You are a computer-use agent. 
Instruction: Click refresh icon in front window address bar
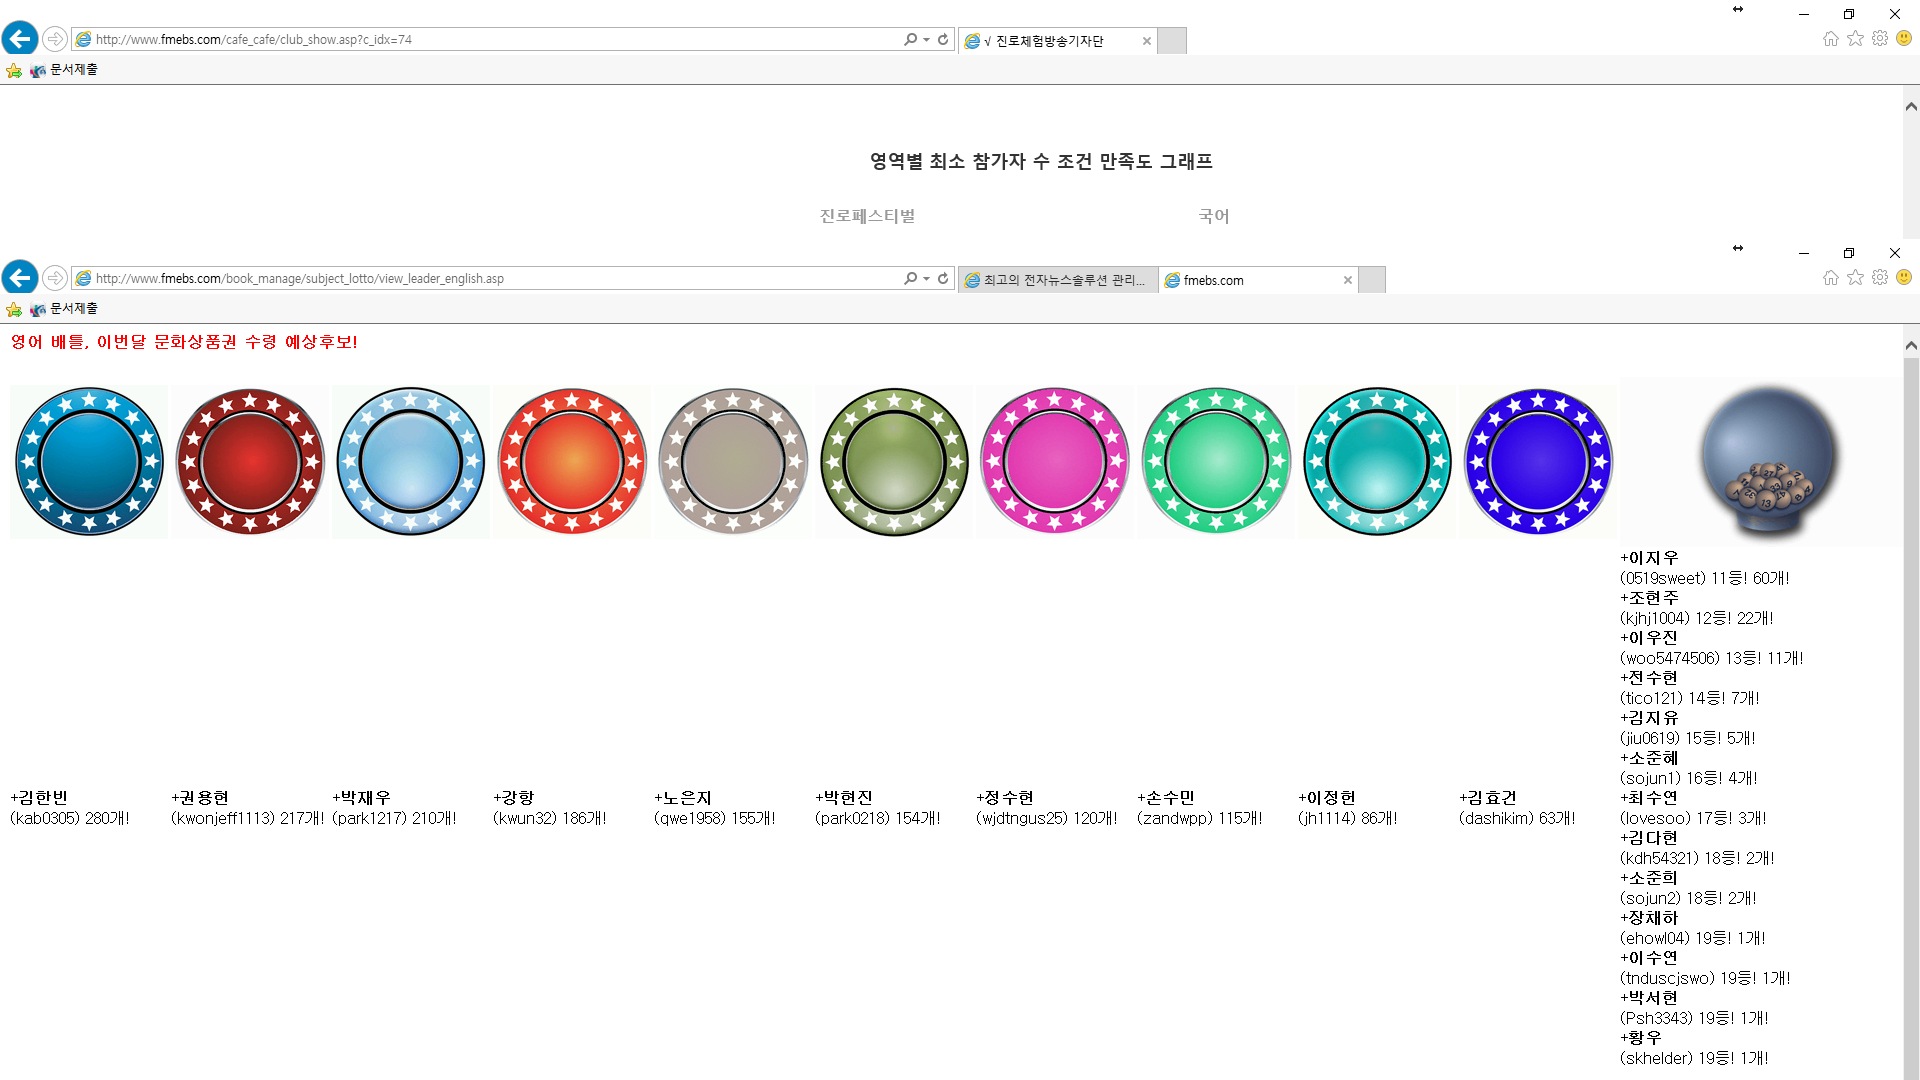(943, 278)
